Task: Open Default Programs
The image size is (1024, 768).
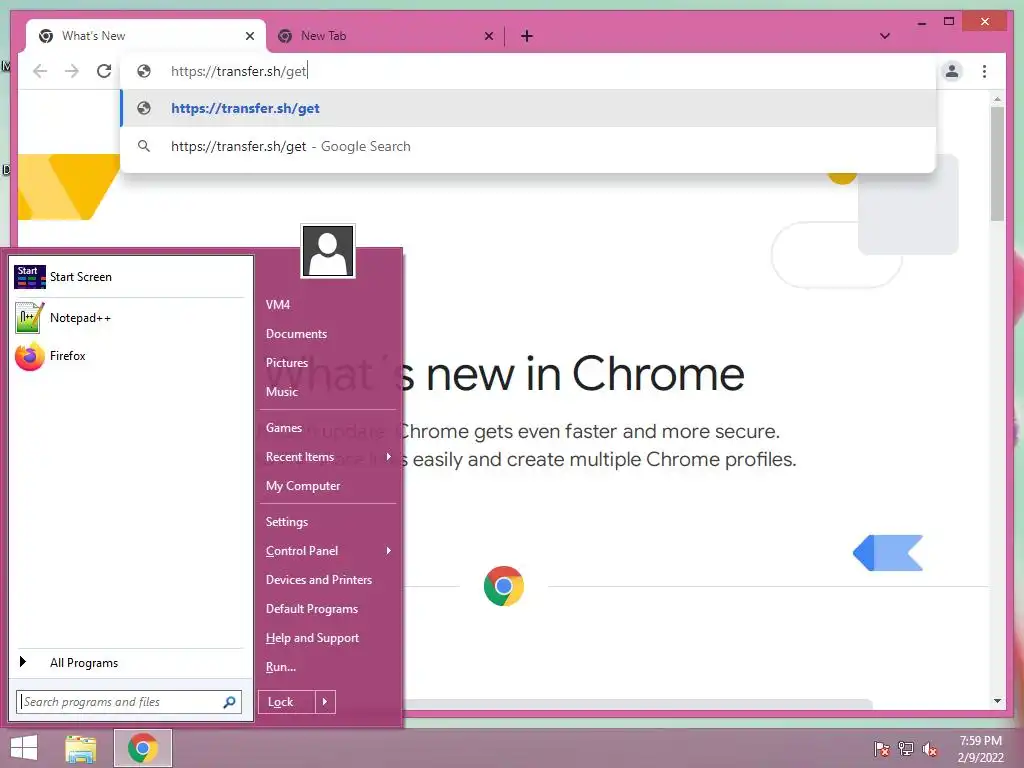Action: click(x=328, y=609)
